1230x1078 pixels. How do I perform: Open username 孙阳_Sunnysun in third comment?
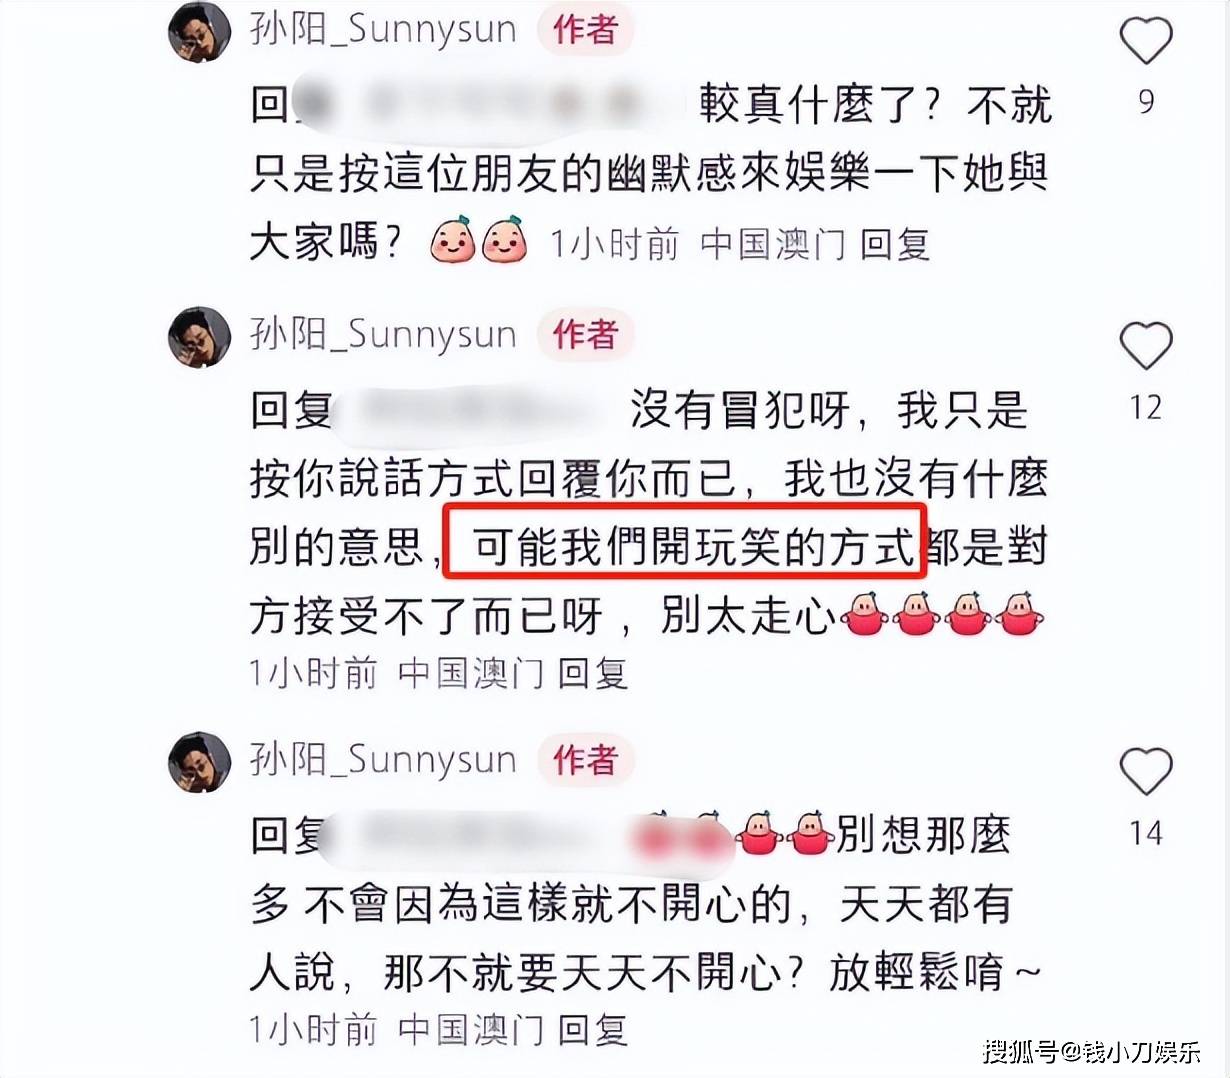coord(383,759)
